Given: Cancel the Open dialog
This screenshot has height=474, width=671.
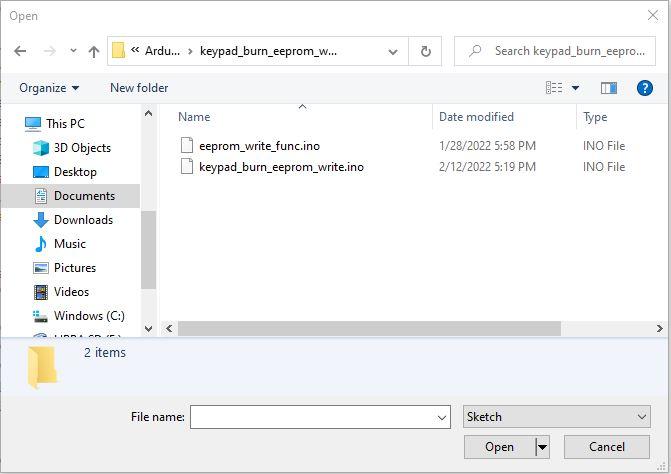Looking at the screenshot, I should coord(607,447).
